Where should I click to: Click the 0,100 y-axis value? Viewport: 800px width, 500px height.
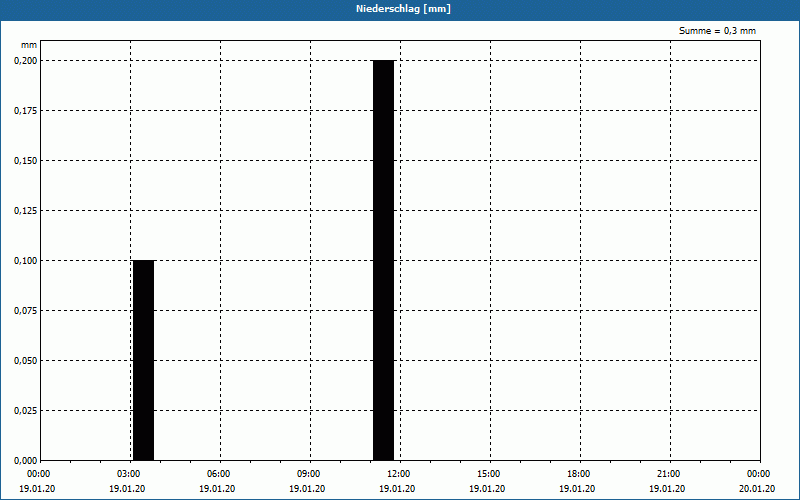click(x=26, y=261)
